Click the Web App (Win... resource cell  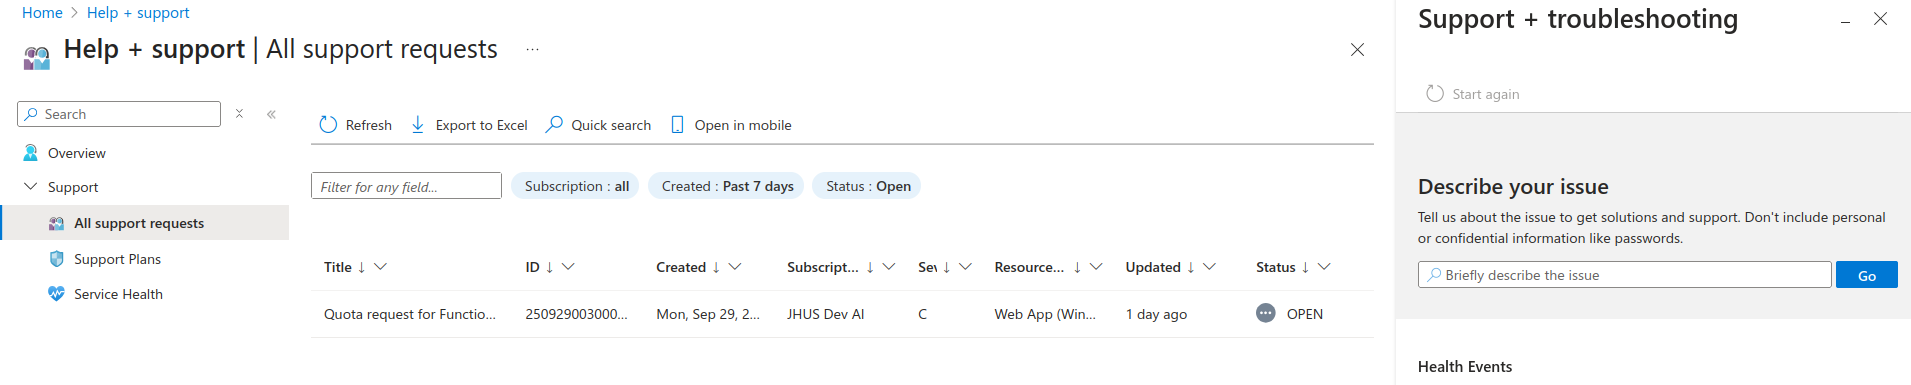point(1045,314)
